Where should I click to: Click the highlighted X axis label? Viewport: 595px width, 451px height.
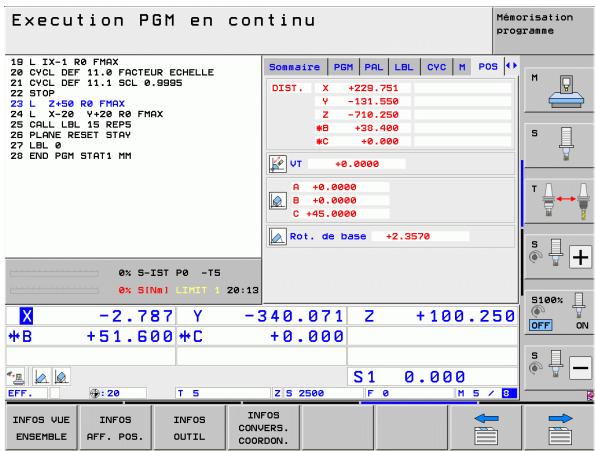pyautogui.click(x=26, y=316)
